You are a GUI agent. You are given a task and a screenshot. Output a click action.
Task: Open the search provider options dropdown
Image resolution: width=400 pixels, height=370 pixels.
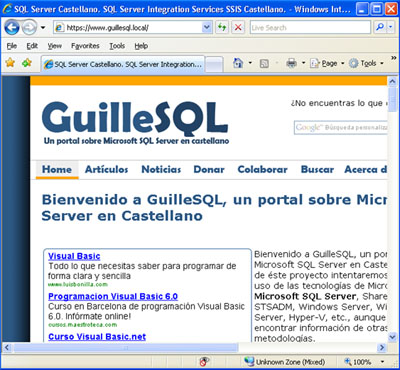point(391,28)
